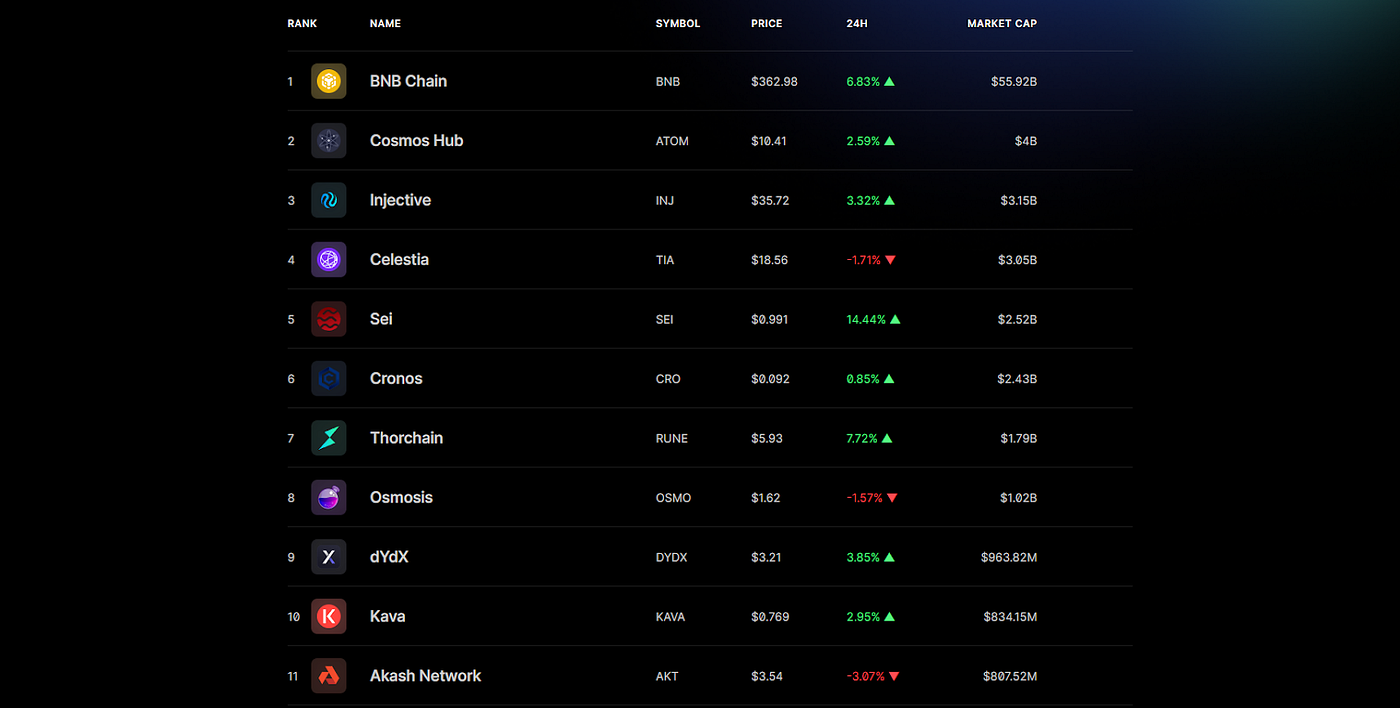
Task: Click the TIA symbol cell
Action: click(665, 260)
